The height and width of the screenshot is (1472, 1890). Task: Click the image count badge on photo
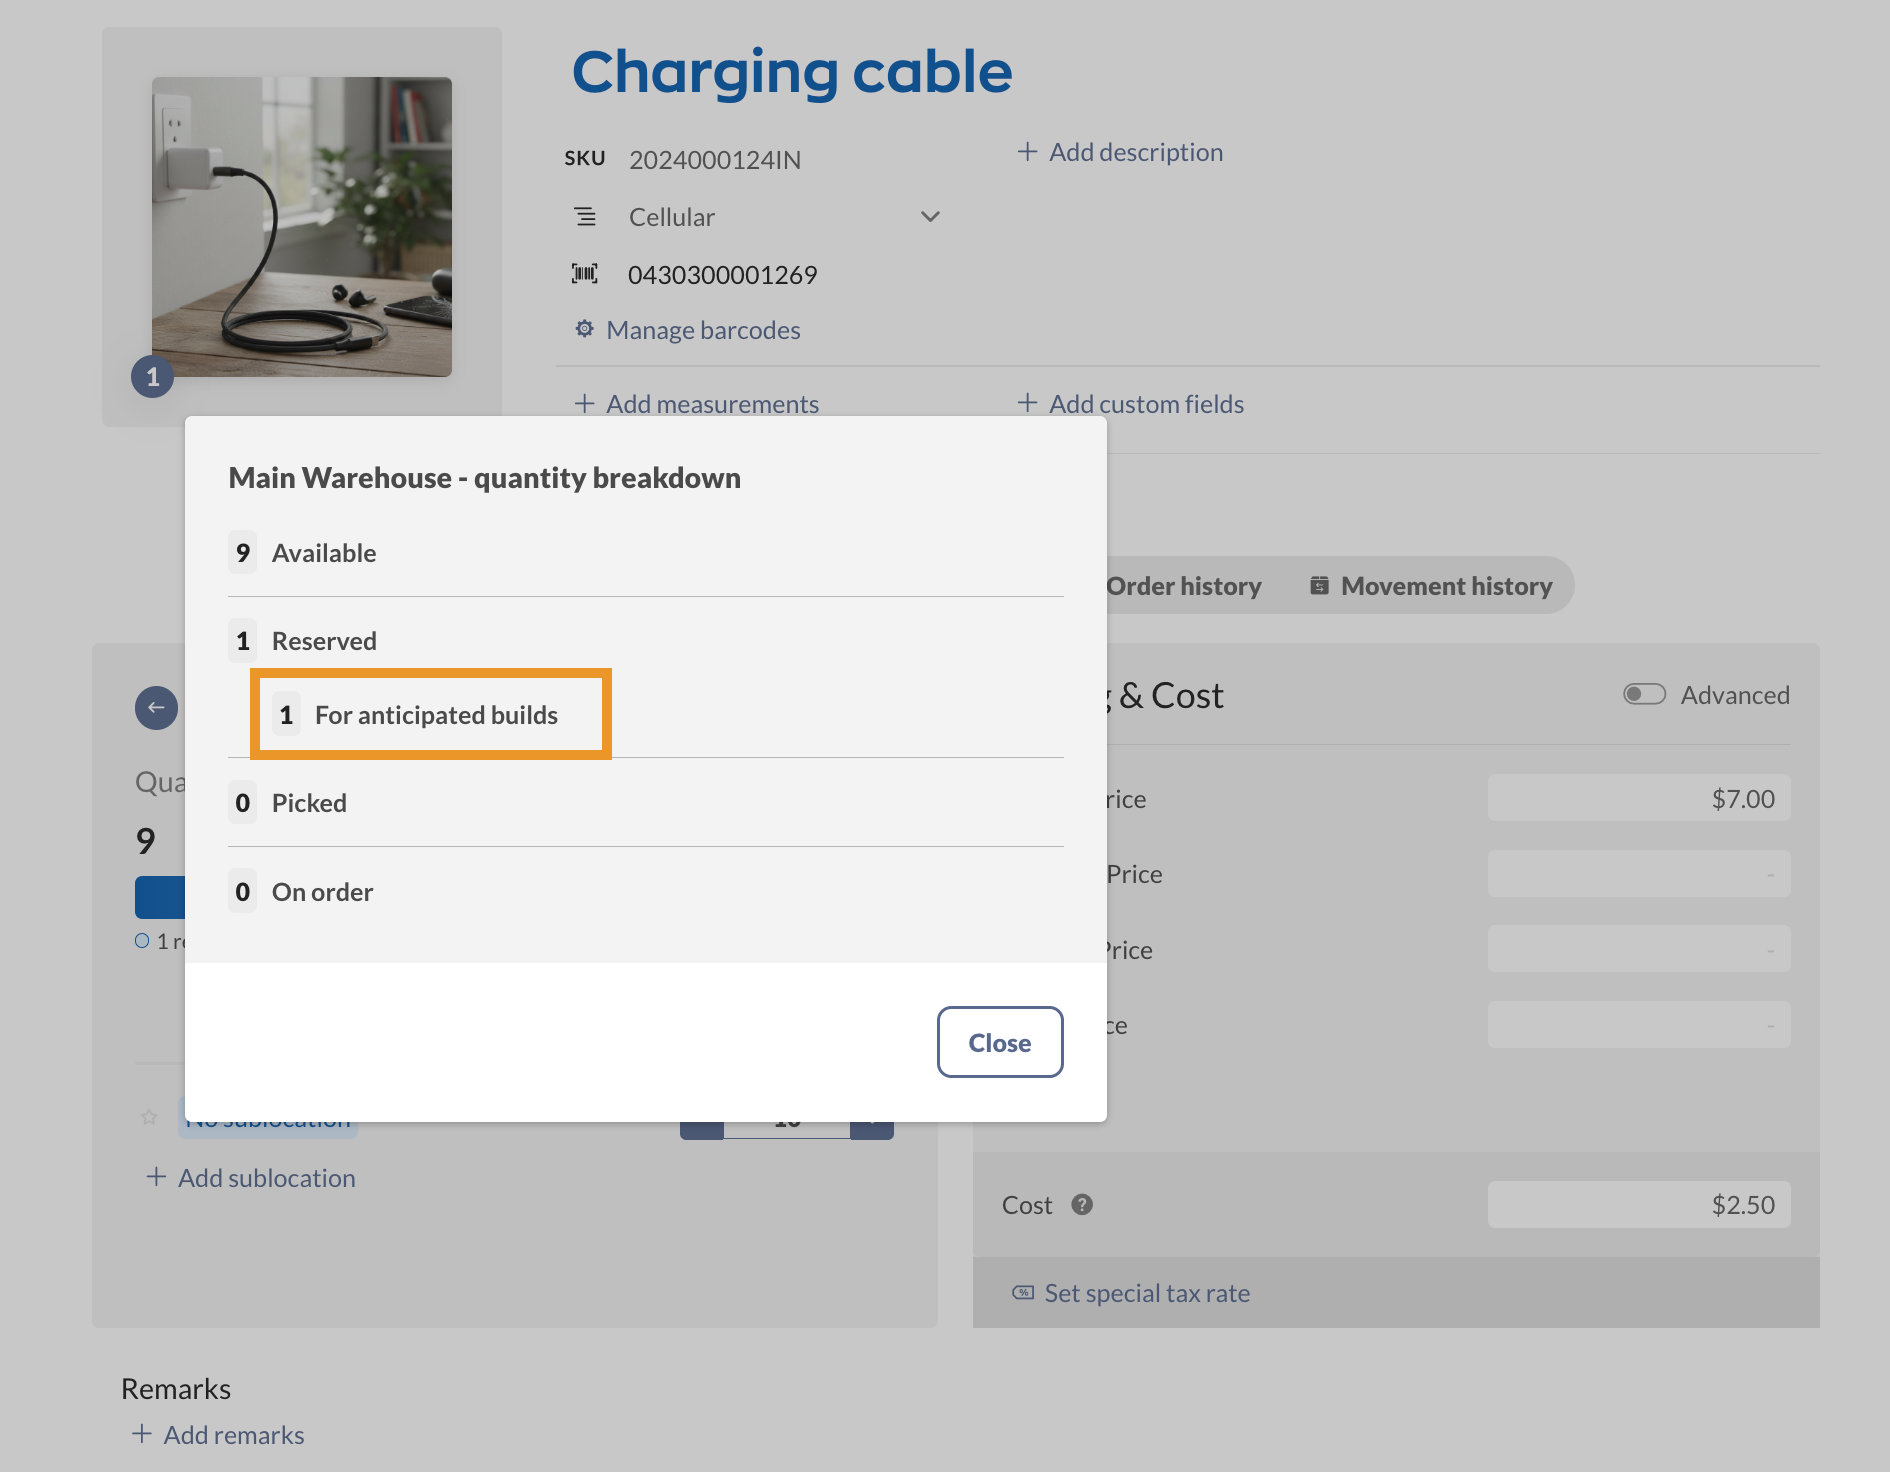[x=153, y=377]
